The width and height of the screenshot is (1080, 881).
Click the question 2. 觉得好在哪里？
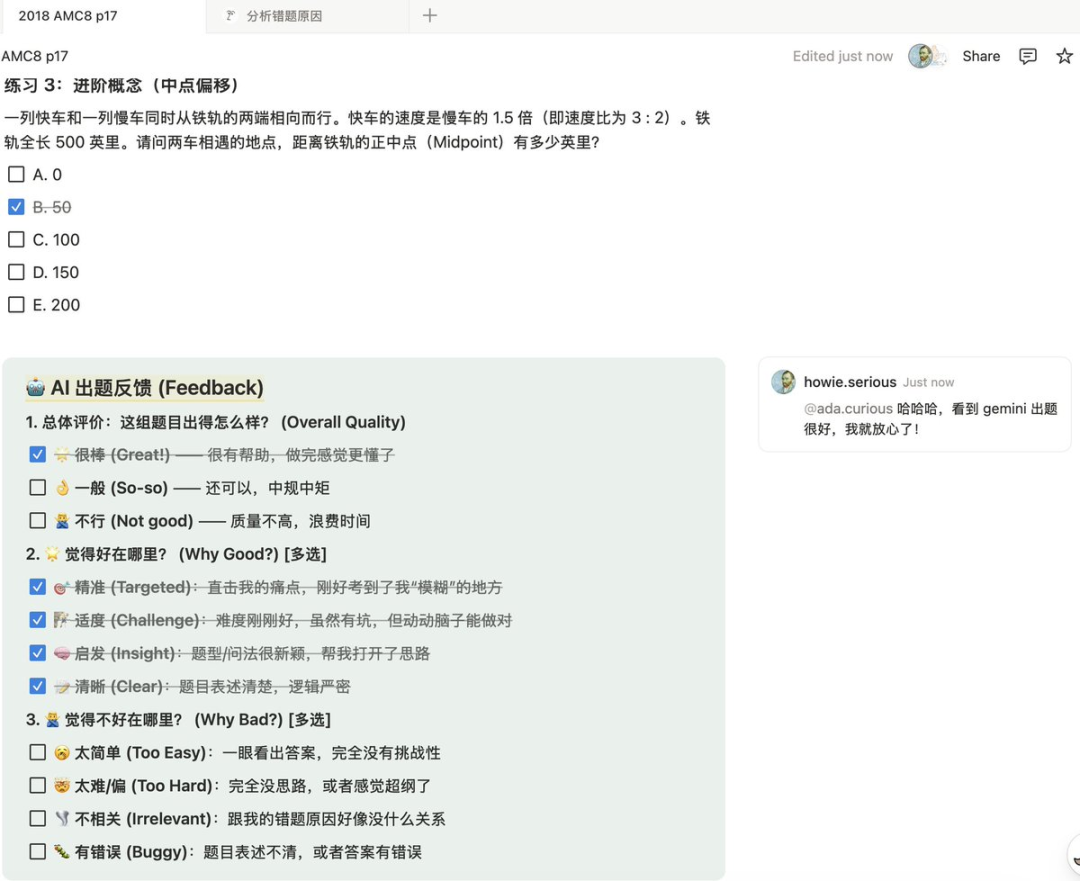pyautogui.click(x=176, y=554)
